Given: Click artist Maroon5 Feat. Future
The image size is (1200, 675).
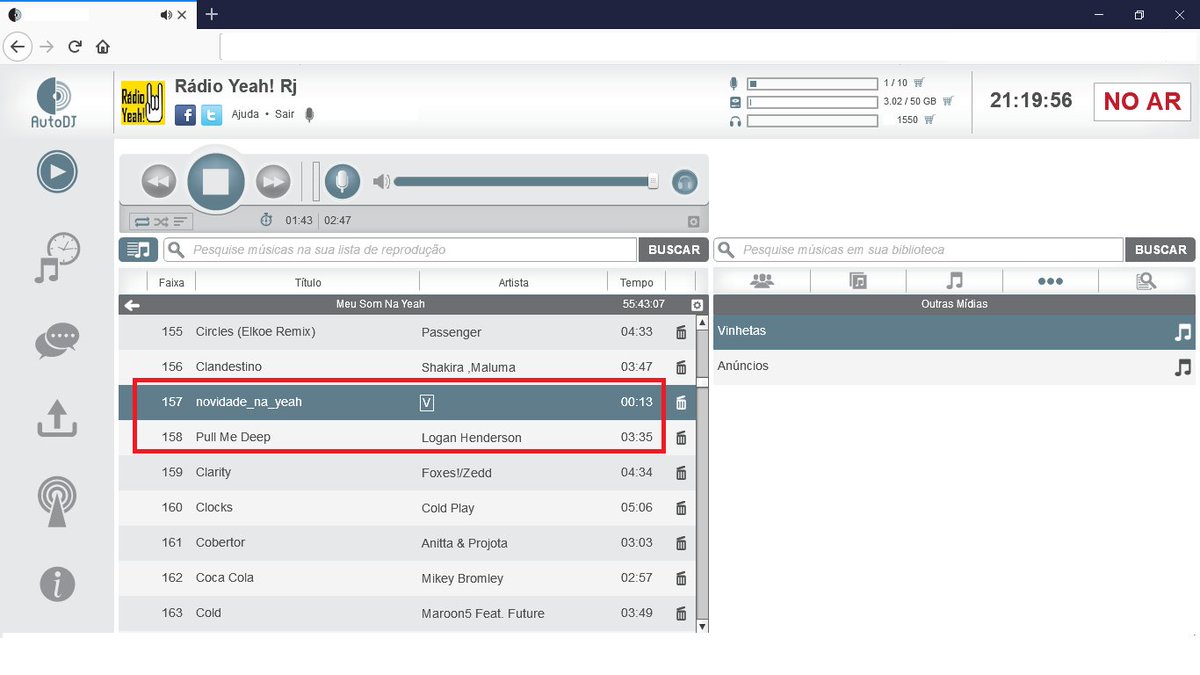Looking at the screenshot, I should point(483,613).
